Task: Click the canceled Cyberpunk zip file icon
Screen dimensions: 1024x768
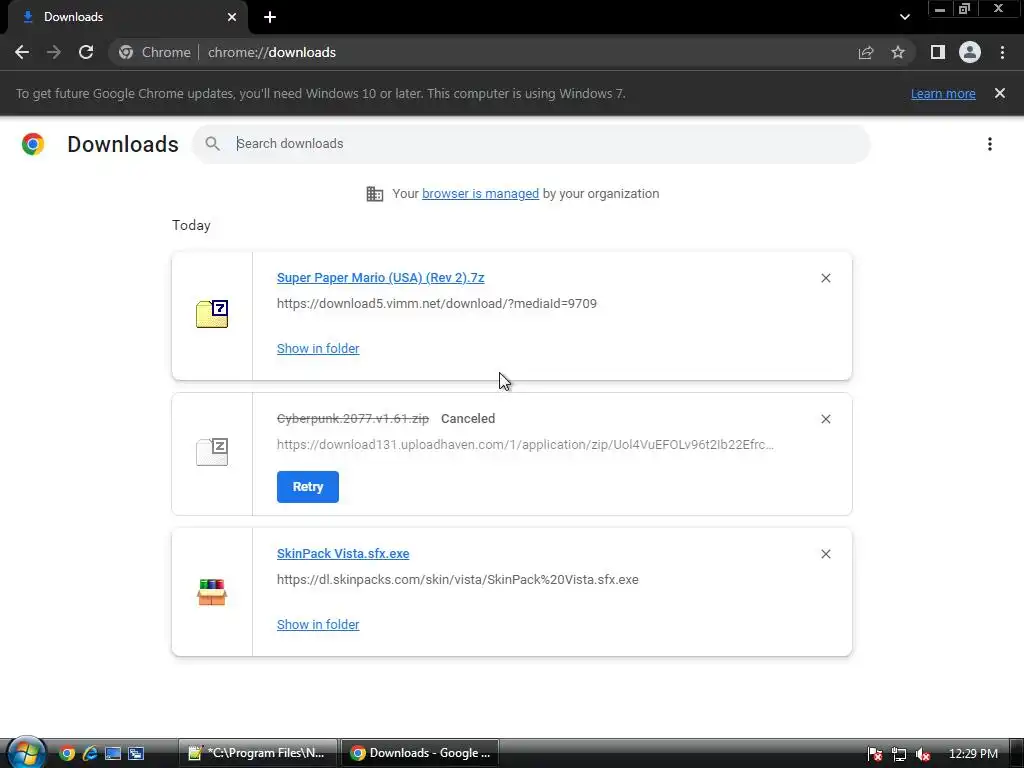Action: coord(212,452)
